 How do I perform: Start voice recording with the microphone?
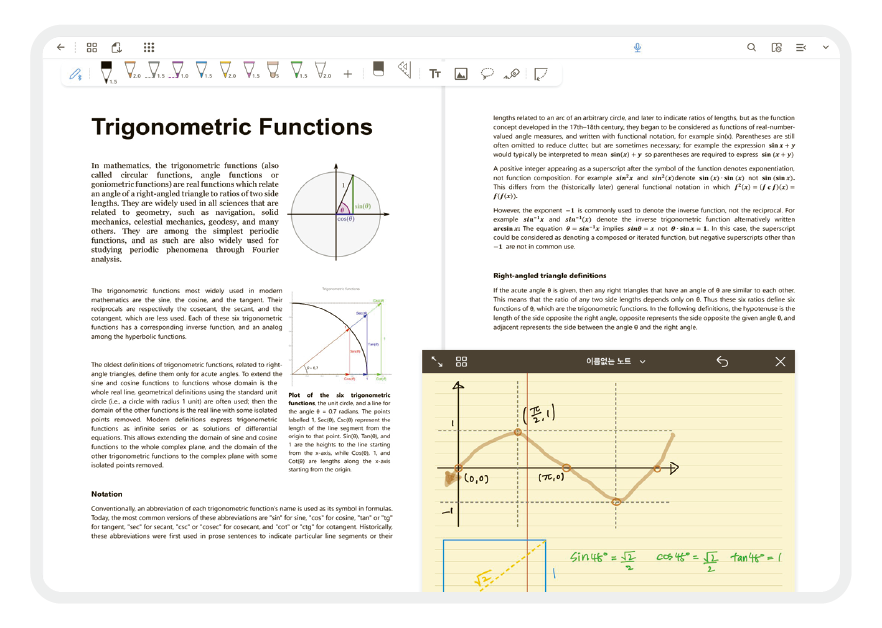pyautogui.click(x=637, y=47)
